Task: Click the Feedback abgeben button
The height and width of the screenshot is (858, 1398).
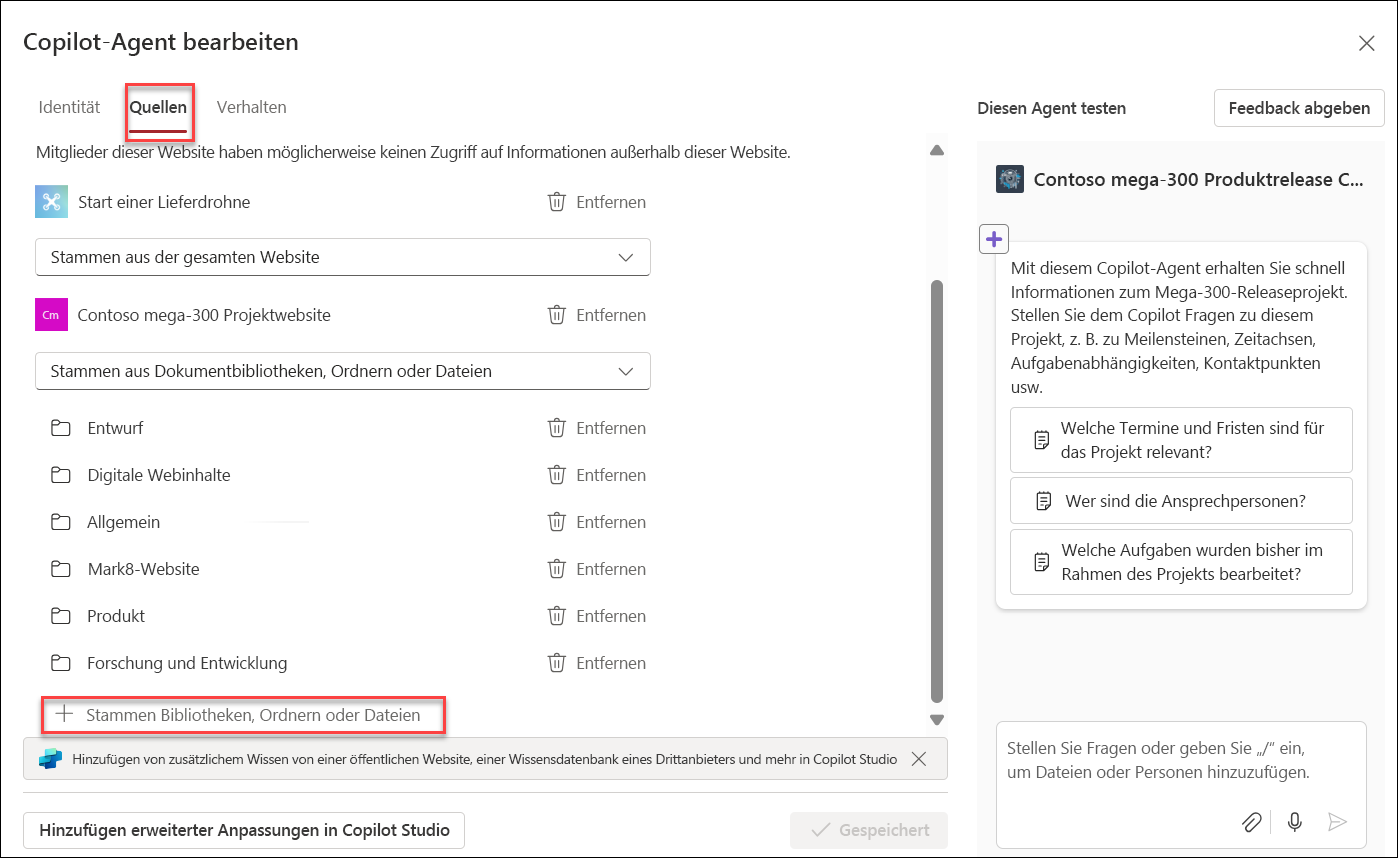Action: coord(1299,108)
